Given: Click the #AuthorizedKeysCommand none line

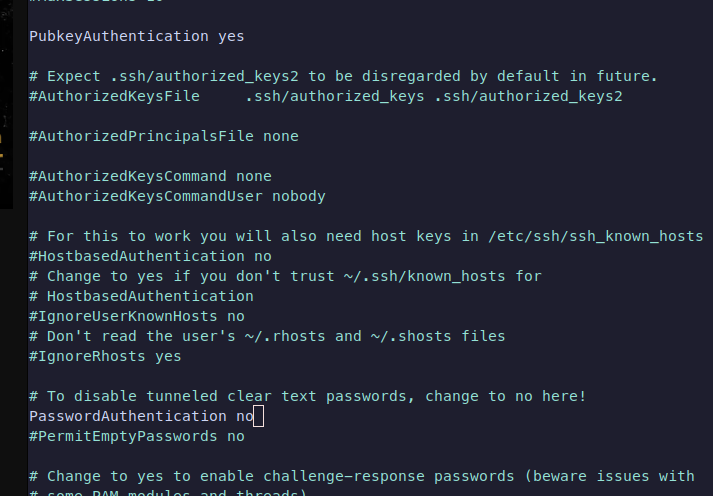Looking at the screenshot, I should pos(150,176).
